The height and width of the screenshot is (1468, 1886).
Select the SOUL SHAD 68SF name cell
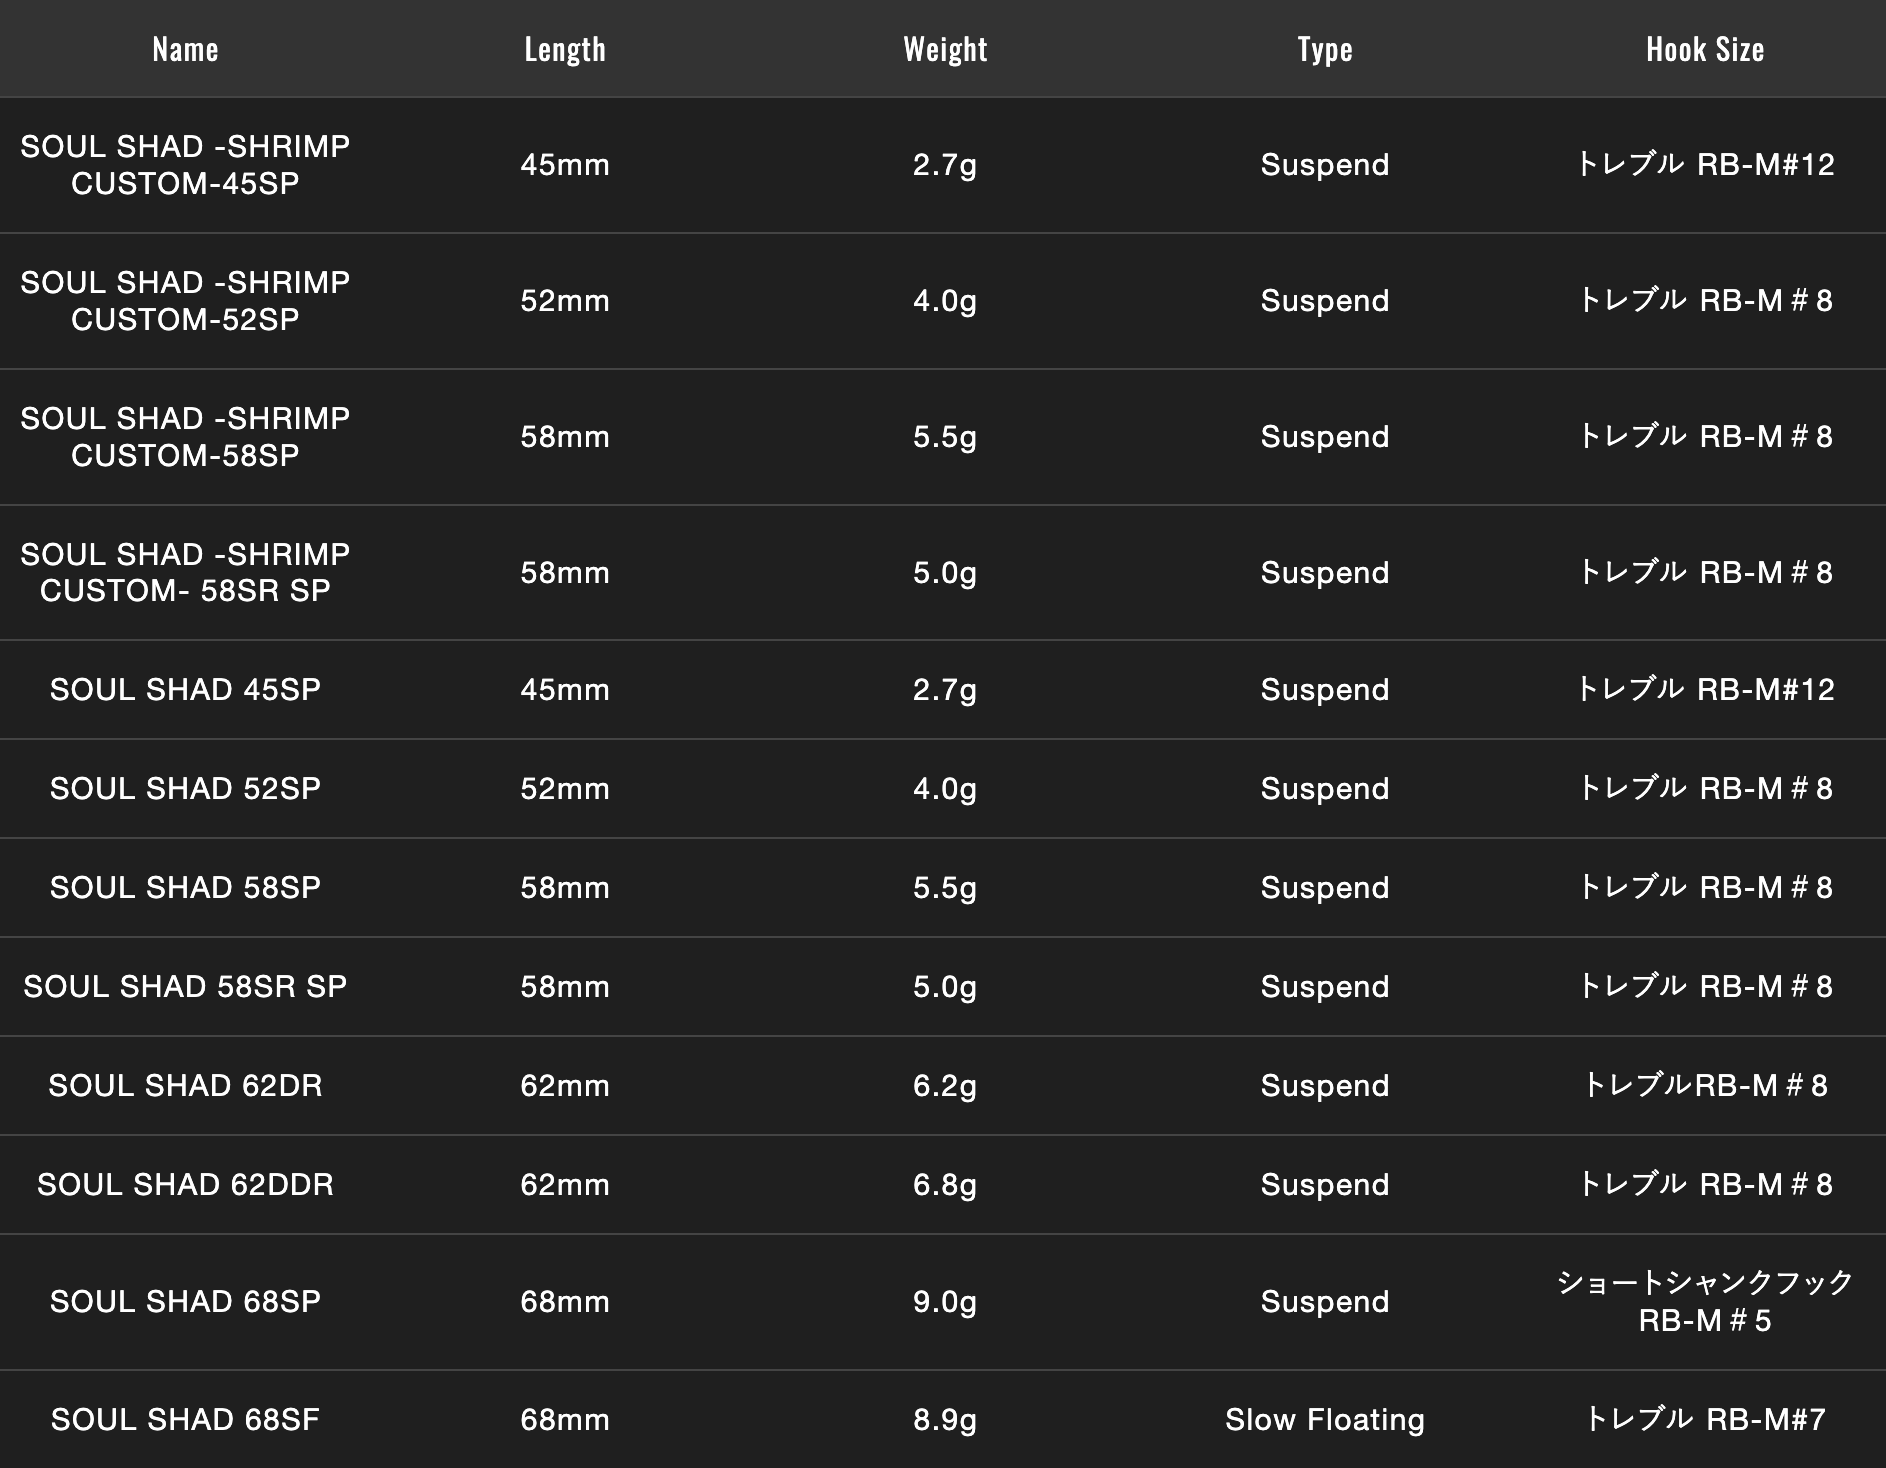click(185, 1420)
